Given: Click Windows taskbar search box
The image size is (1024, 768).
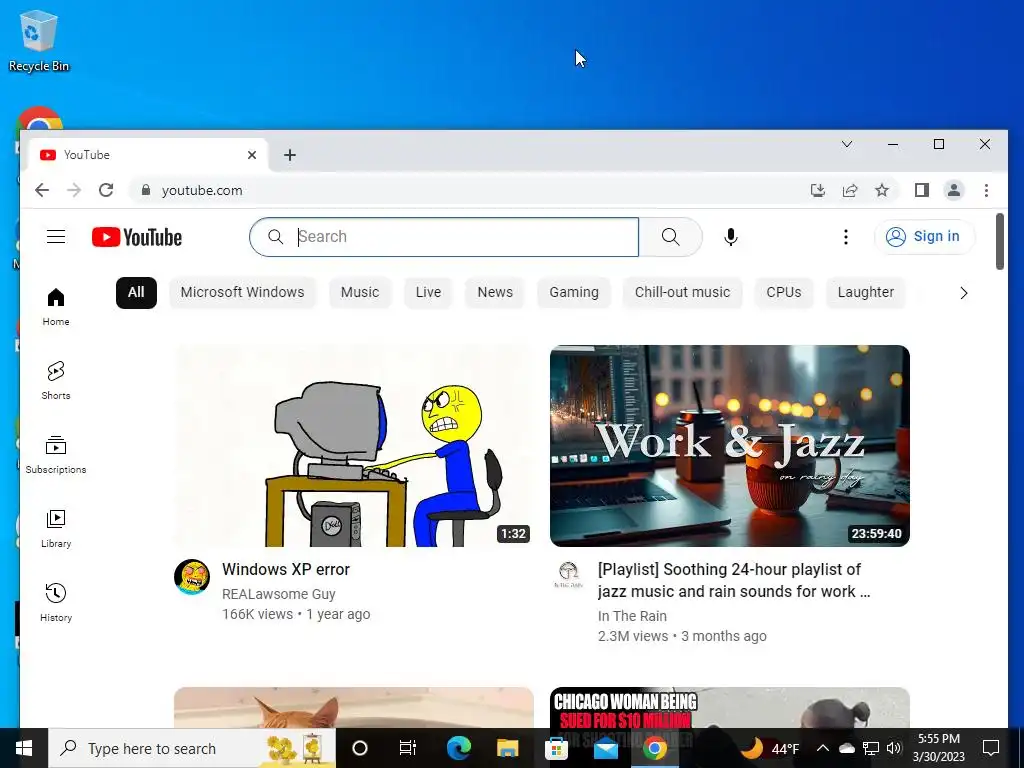Looking at the screenshot, I should pyautogui.click(x=192, y=748).
